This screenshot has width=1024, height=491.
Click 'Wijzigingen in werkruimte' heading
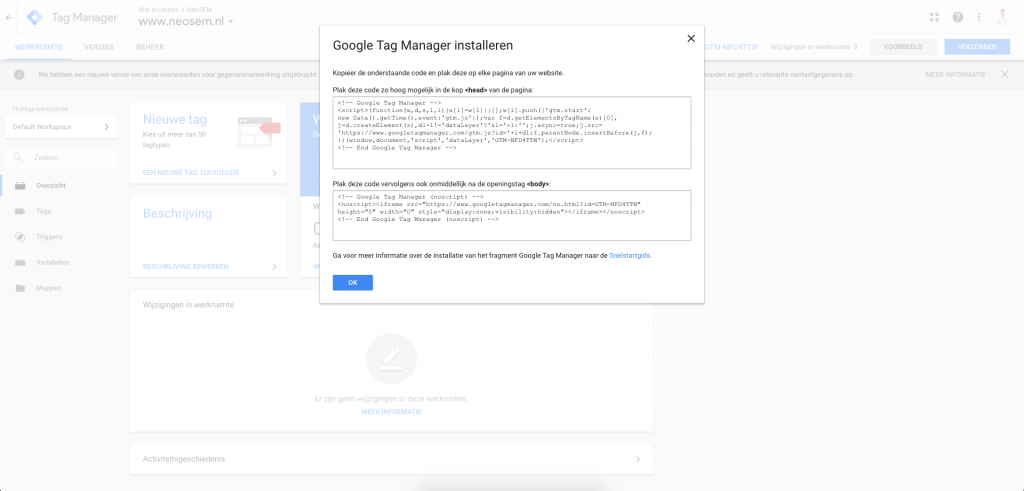[188, 305]
